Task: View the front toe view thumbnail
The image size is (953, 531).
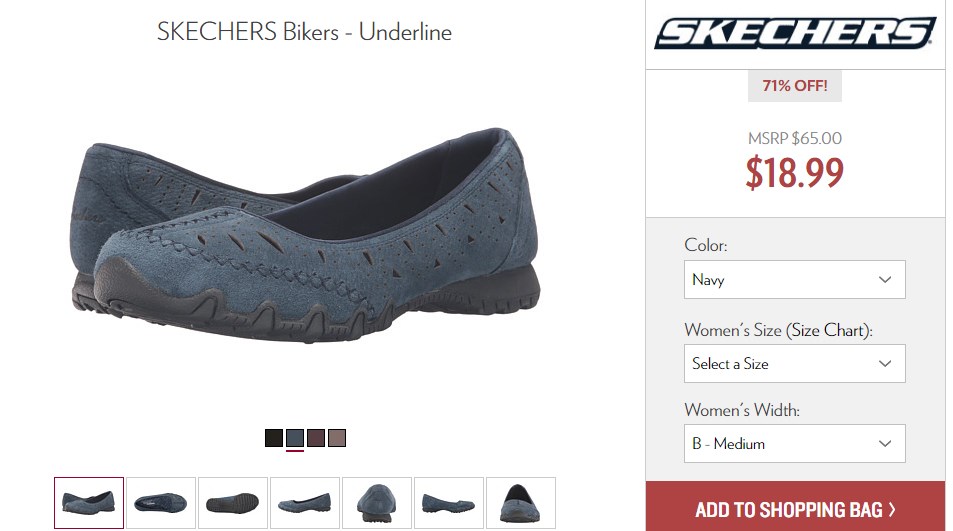Action: 377,503
